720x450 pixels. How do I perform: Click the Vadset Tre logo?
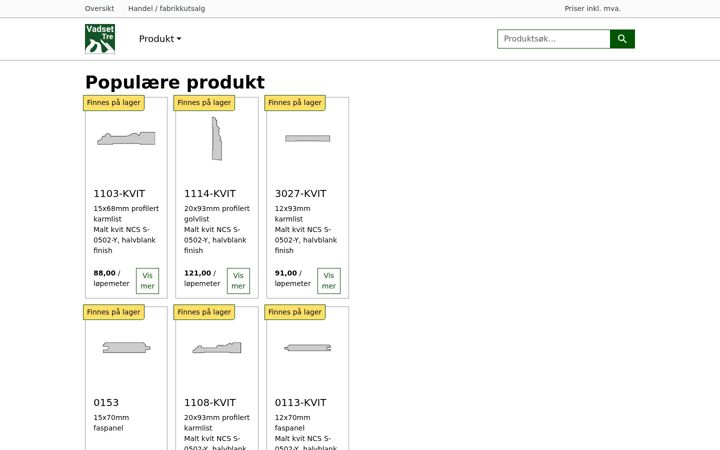[x=100, y=39]
